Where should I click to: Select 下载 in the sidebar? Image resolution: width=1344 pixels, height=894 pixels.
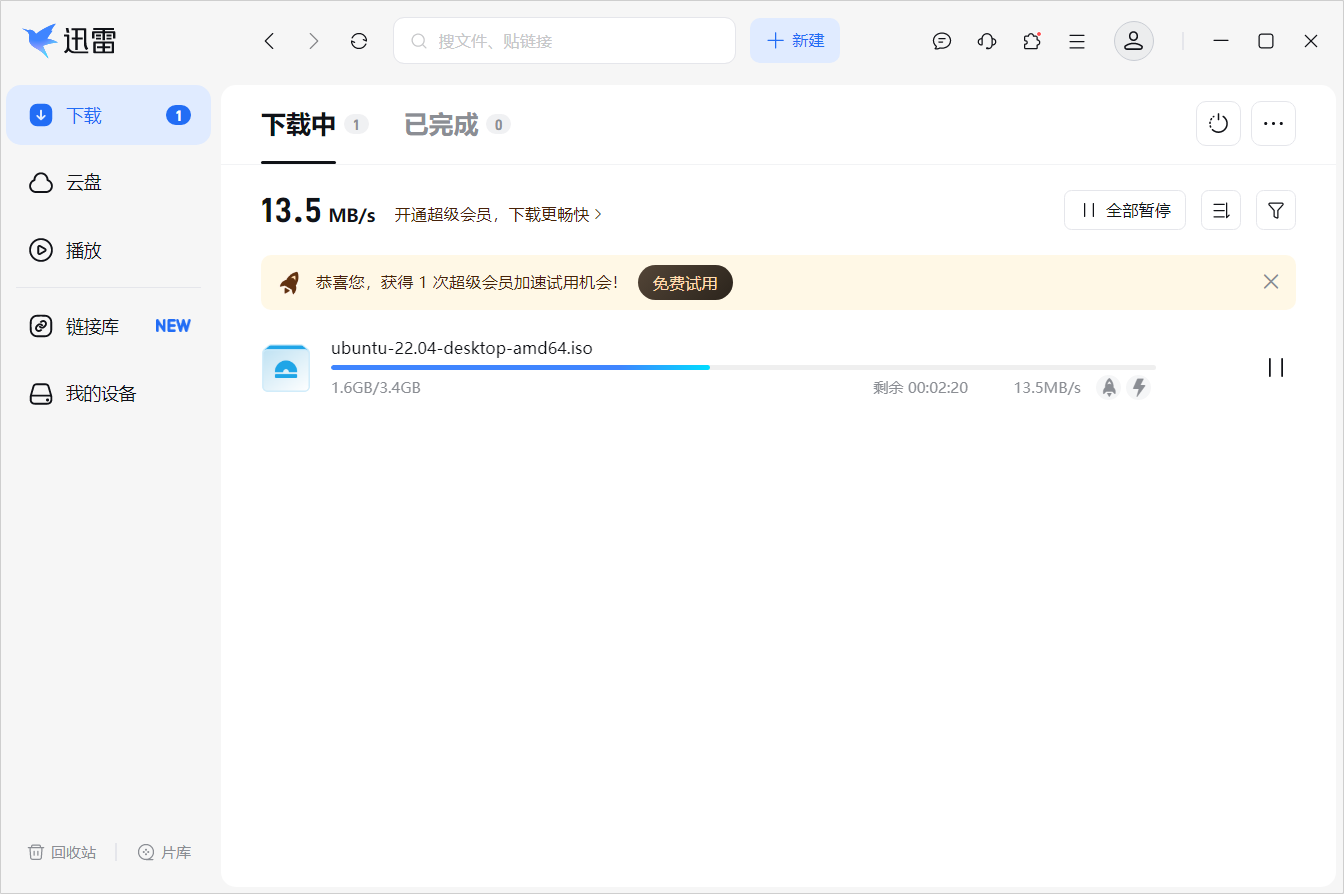coord(108,115)
